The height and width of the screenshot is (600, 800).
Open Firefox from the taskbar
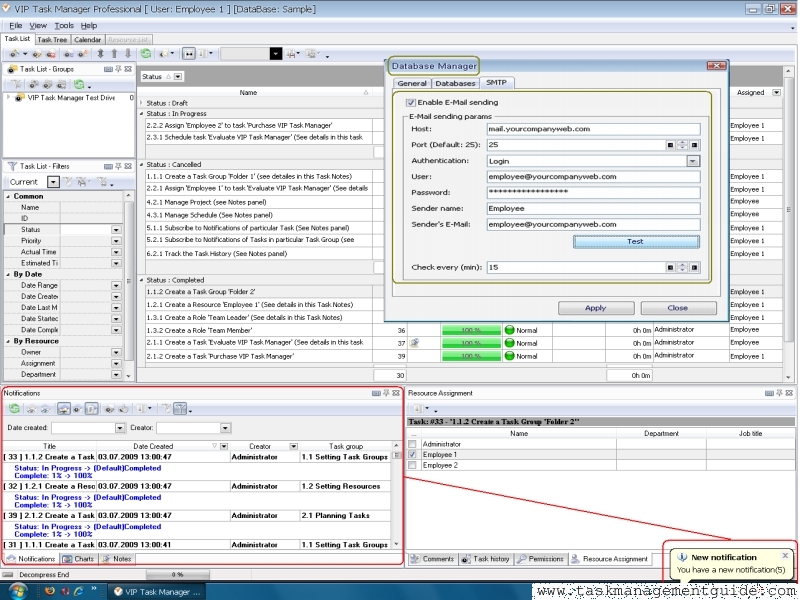pyautogui.click(x=49, y=591)
